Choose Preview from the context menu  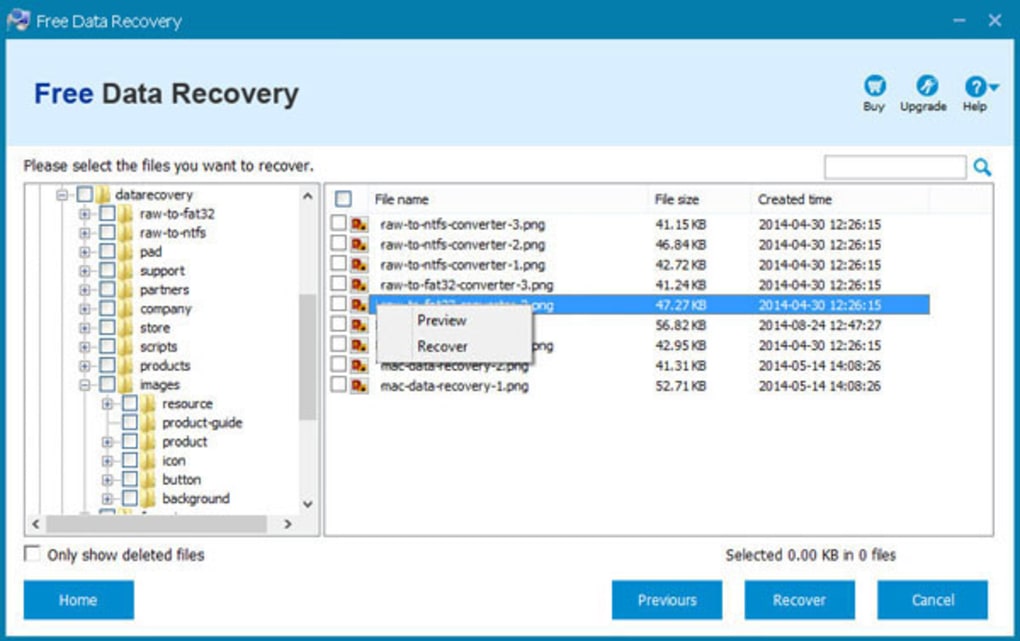(x=442, y=321)
